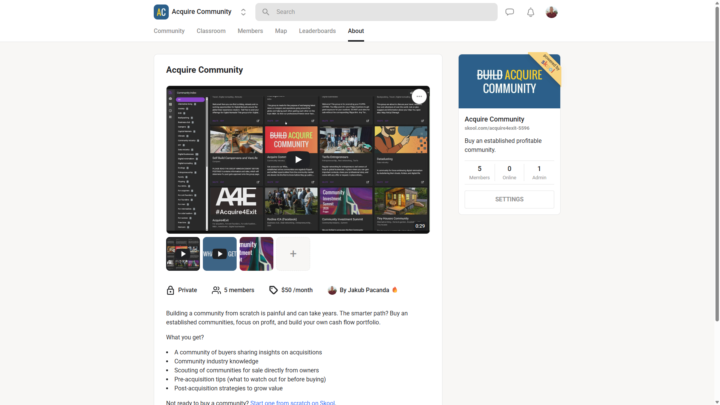Click the Acquire Community page heading
720x405 pixels.
(204, 70)
